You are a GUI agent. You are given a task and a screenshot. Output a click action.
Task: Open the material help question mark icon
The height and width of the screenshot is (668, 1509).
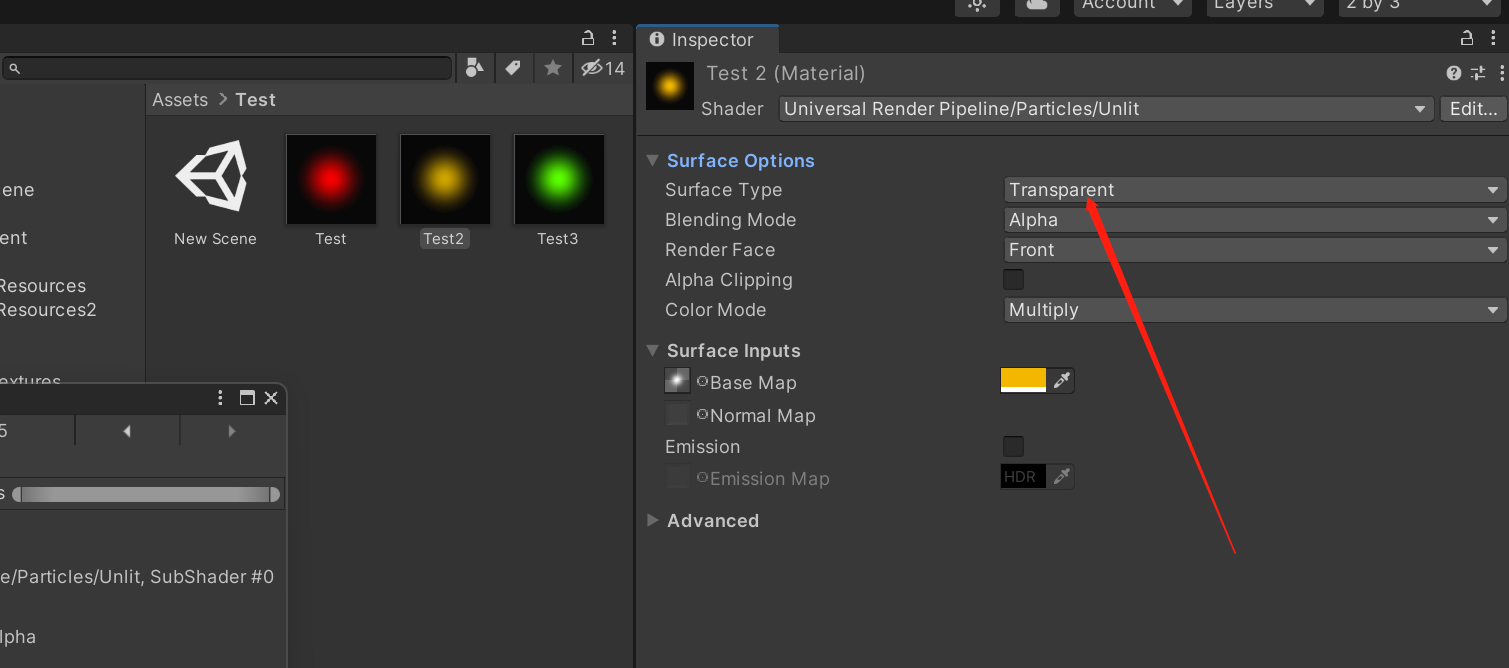coord(1454,73)
